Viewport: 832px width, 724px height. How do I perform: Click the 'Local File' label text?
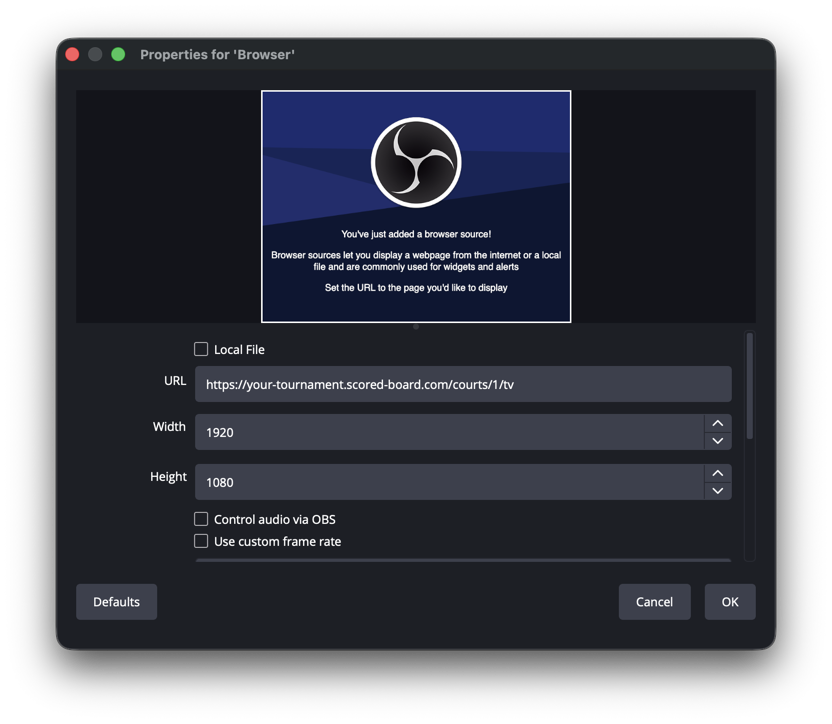(x=239, y=350)
